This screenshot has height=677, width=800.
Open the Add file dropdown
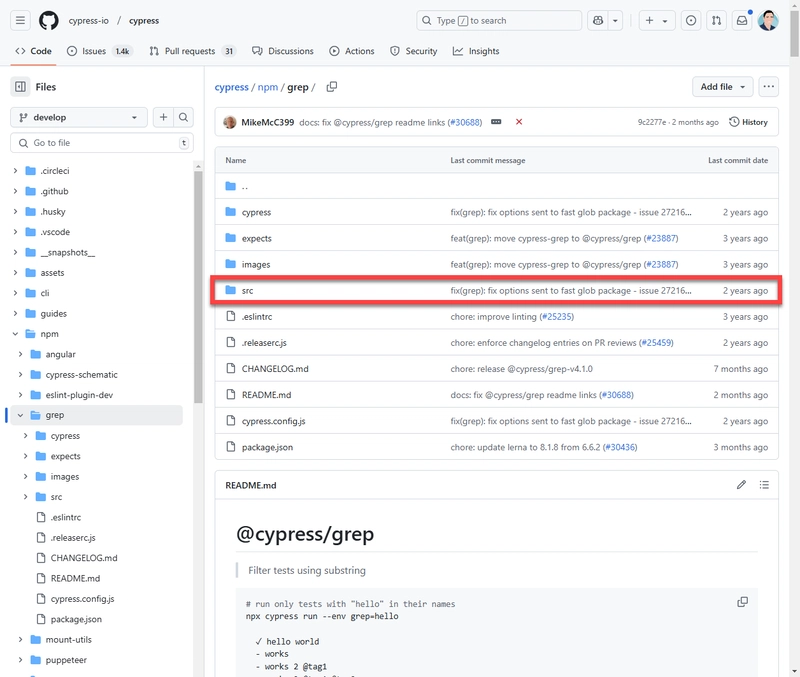click(x=722, y=87)
